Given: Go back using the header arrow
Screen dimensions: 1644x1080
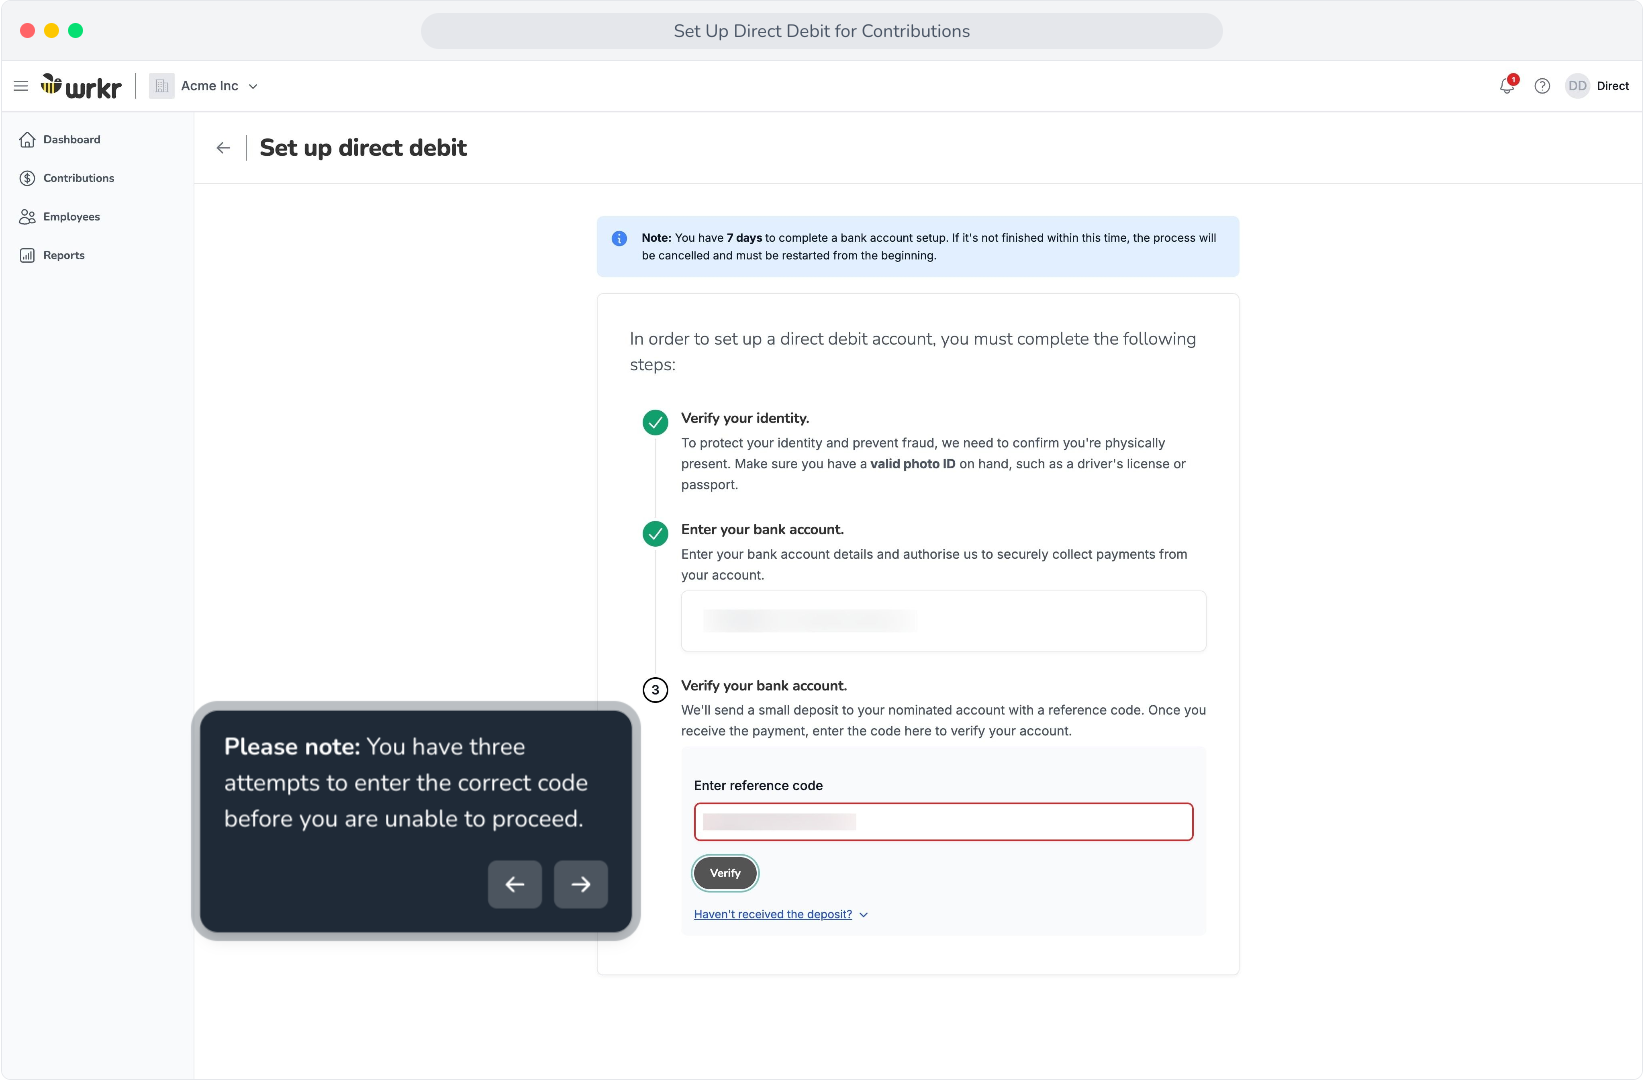Looking at the screenshot, I should [223, 148].
